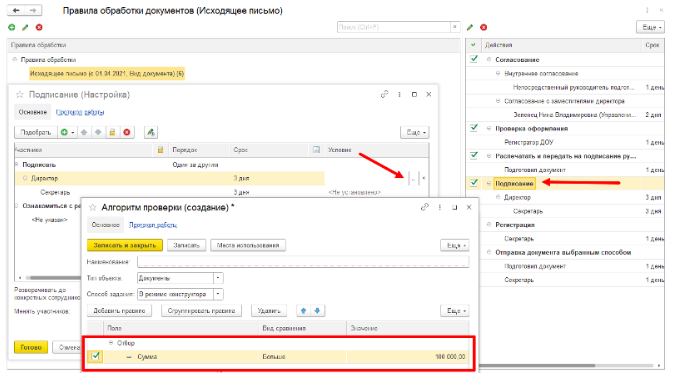Viewport: 673px width, 376px height.
Task: Select Исходящее письмо rule row
Action: 107,73
